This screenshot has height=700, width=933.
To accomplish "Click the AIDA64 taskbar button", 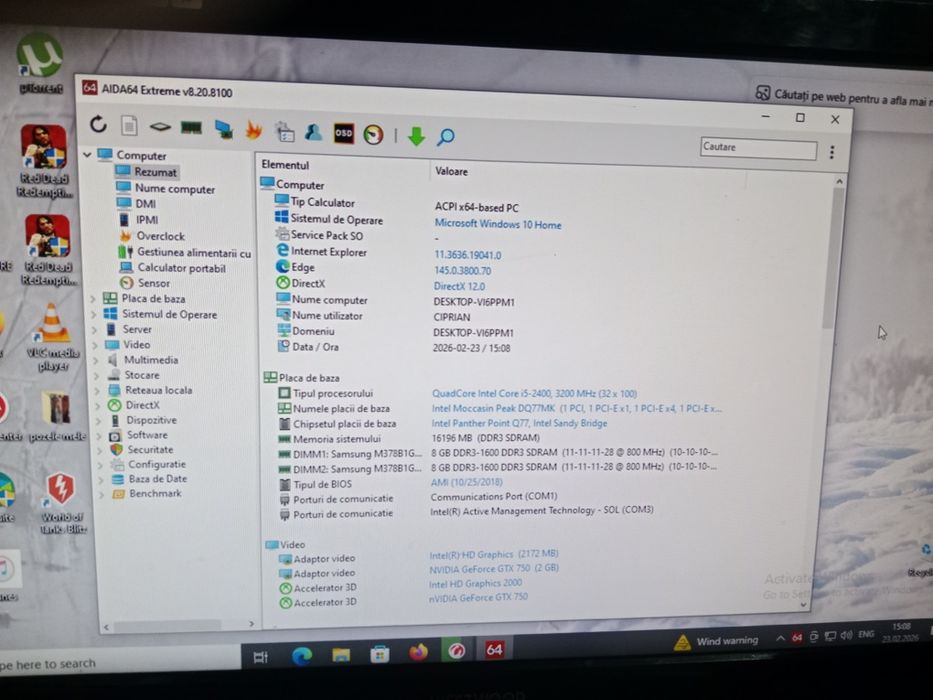I will pyautogui.click(x=494, y=649).
